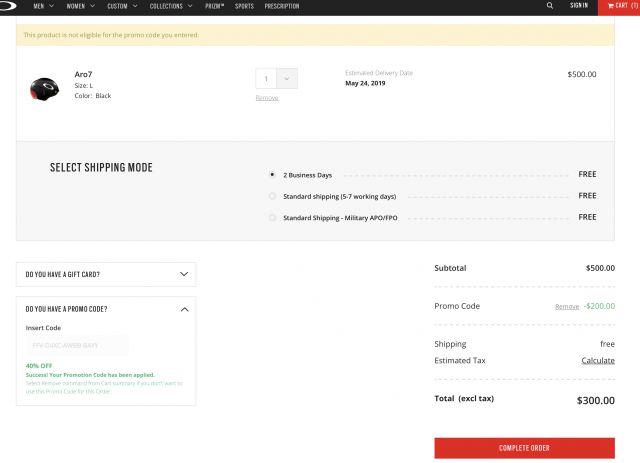Remove the Aro7 item from cart

[x=267, y=98]
